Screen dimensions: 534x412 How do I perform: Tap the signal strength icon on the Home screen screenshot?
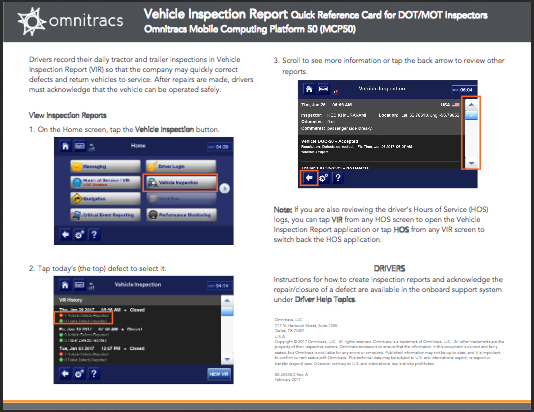pyautogui.click(x=92, y=147)
